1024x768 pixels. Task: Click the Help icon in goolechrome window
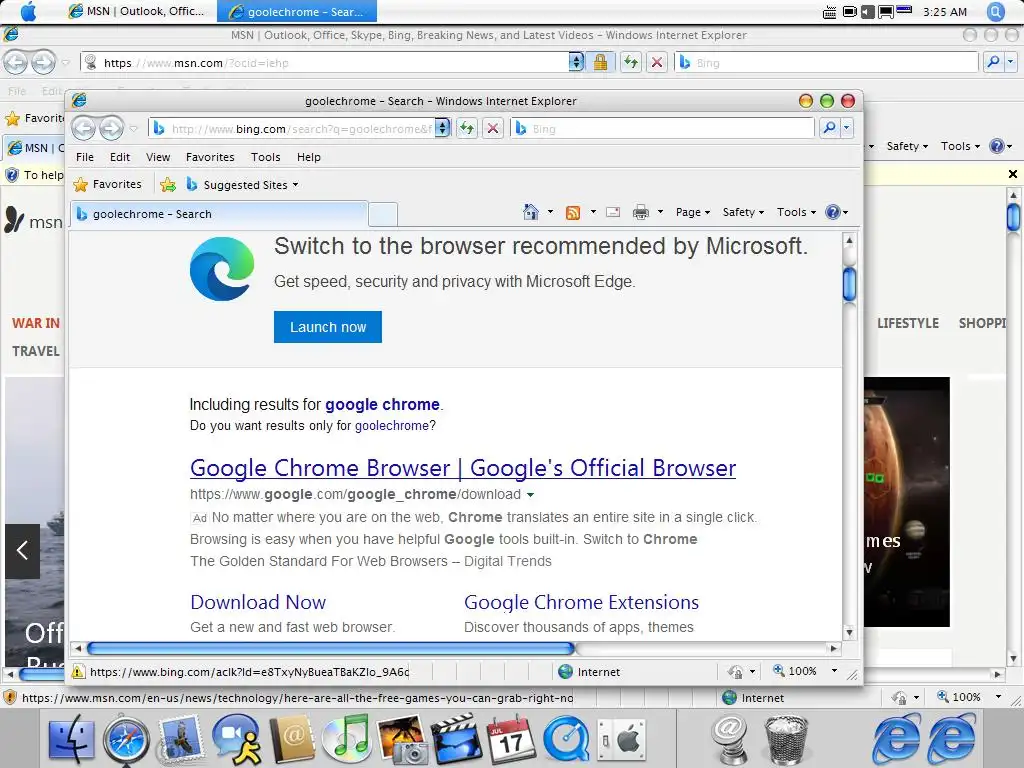pyautogui.click(x=833, y=212)
